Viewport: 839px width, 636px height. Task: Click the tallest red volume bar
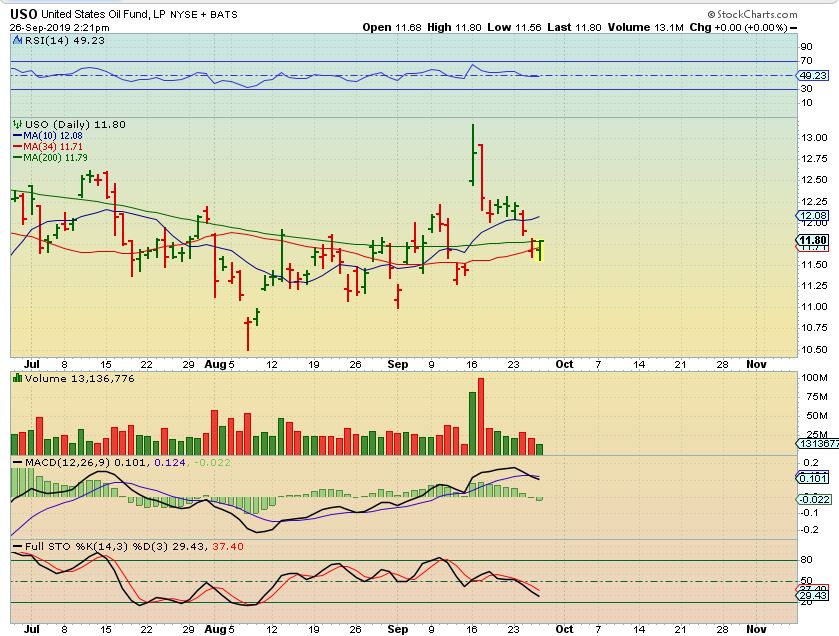480,416
